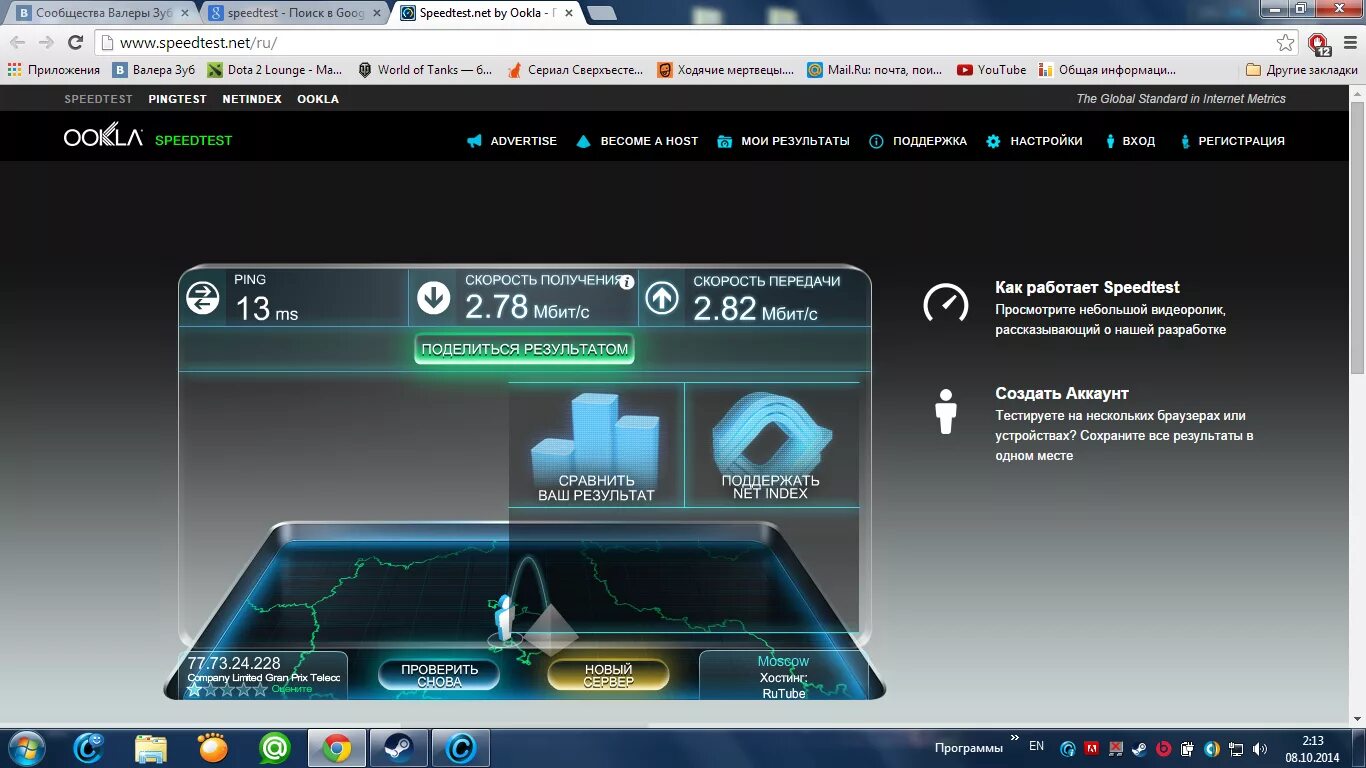1366x768 pixels.
Task: Click the Оцените rate link
Action: (292, 689)
